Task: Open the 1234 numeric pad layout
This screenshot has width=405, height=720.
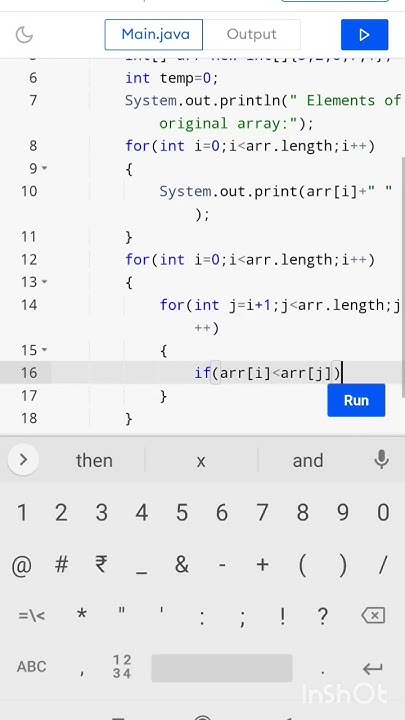Action: click(x=122, y=667)
